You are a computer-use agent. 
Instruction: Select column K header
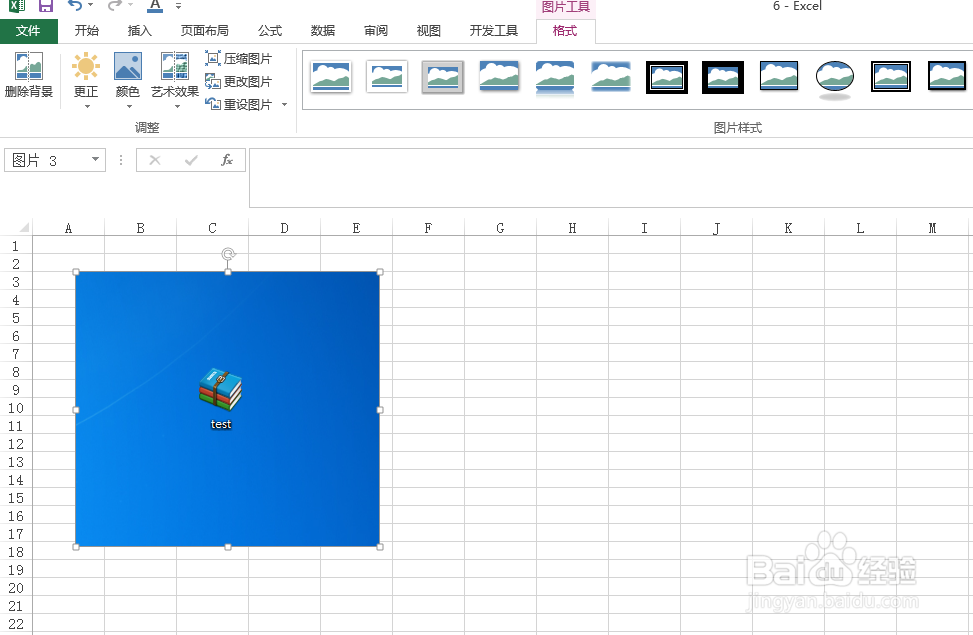click(788, 228)
